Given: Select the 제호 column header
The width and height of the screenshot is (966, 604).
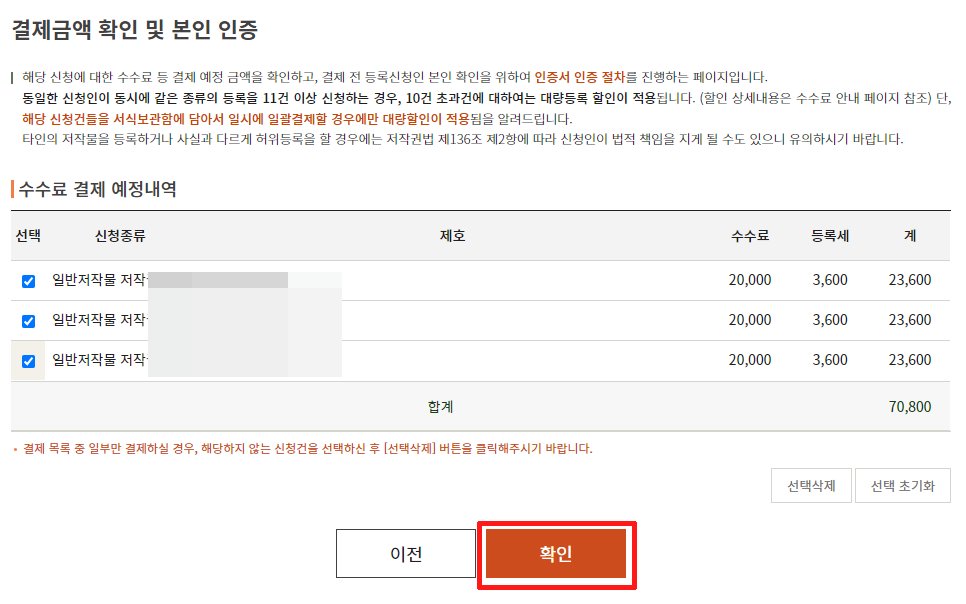Looking at the screenshot, I should (x=453, y=236).
